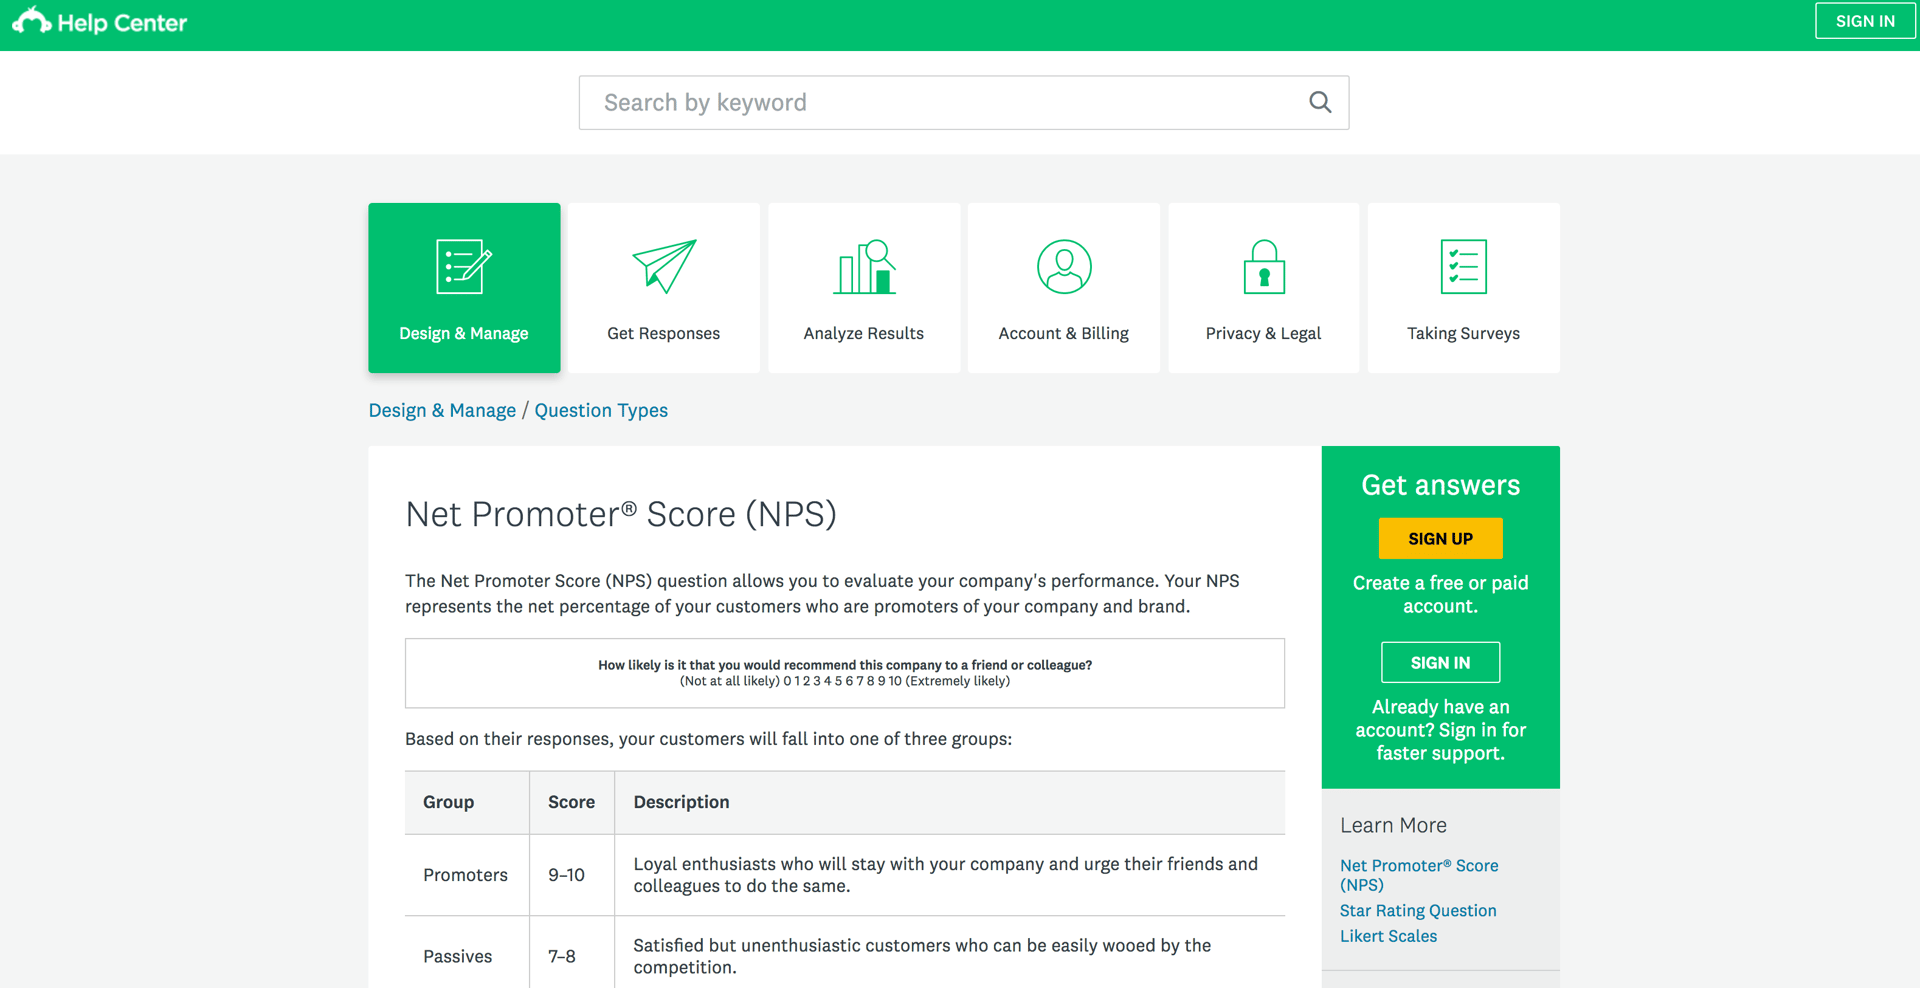Click the SurveyMonkey logo in the header

(x=31, y=20)
